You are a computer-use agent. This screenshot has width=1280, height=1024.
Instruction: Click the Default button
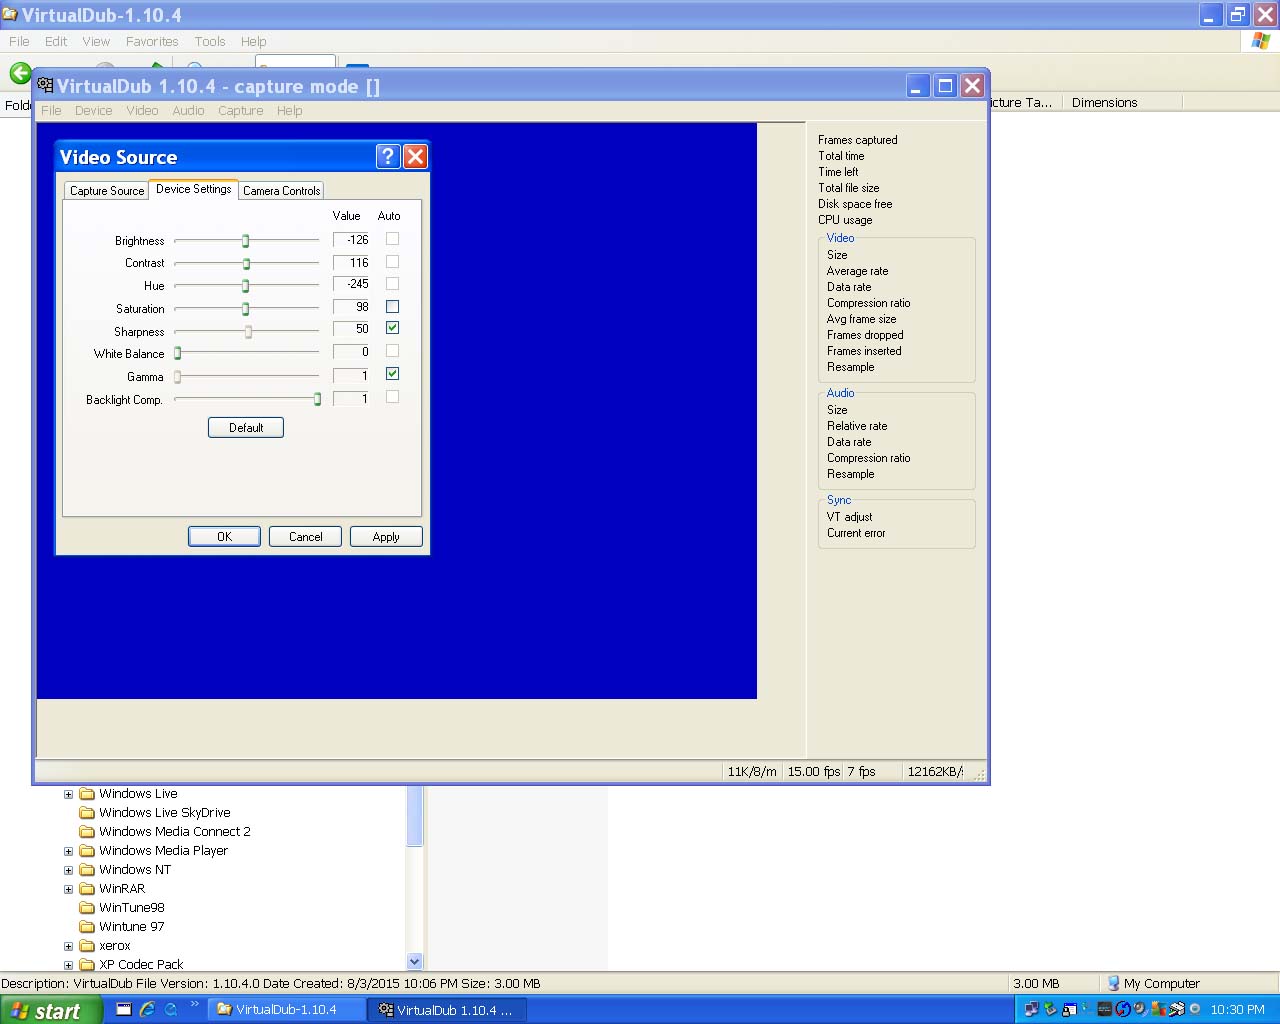pyautogui.click(x=246, y=428)
